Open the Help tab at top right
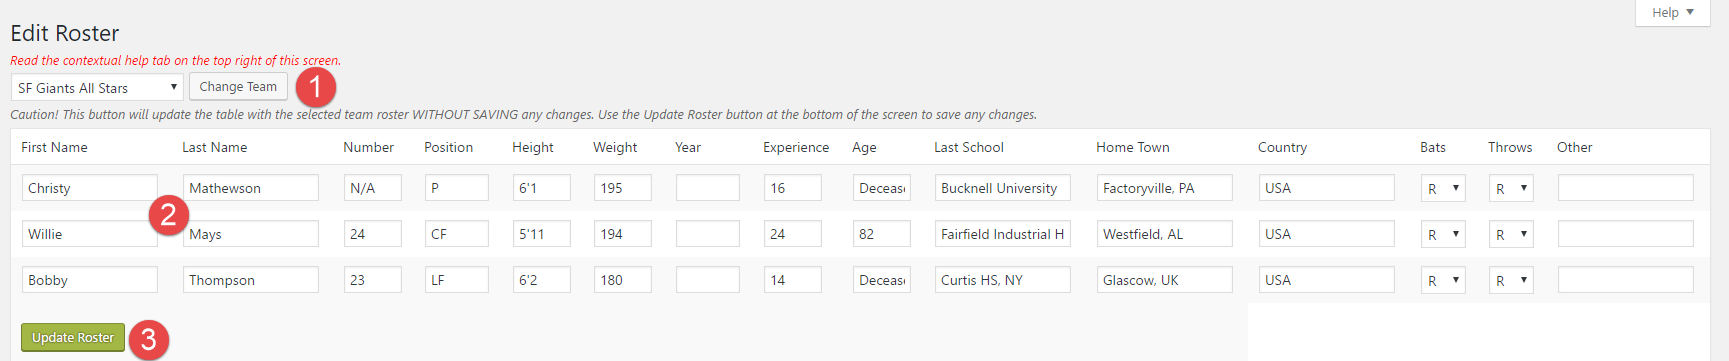Image resolution: width=1729 pixels, height=361 pixels. pyautogui.click(x=1672, y=13)
